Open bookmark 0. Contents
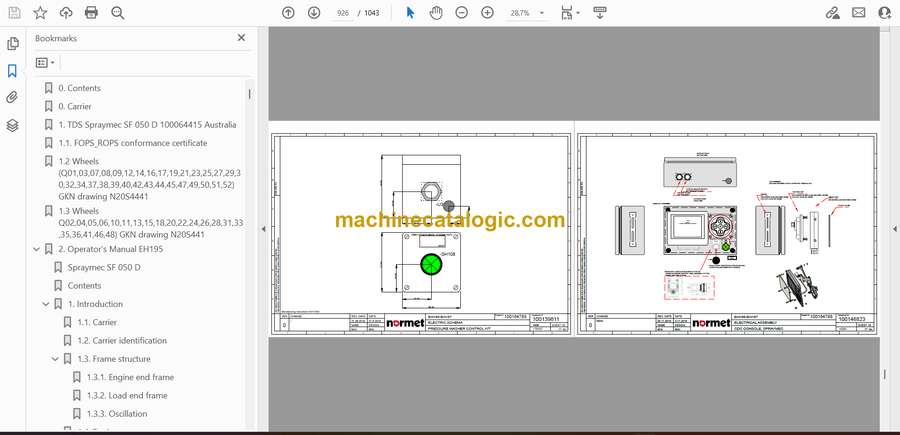This screenshot has height=435, width=900. point(79,88)
